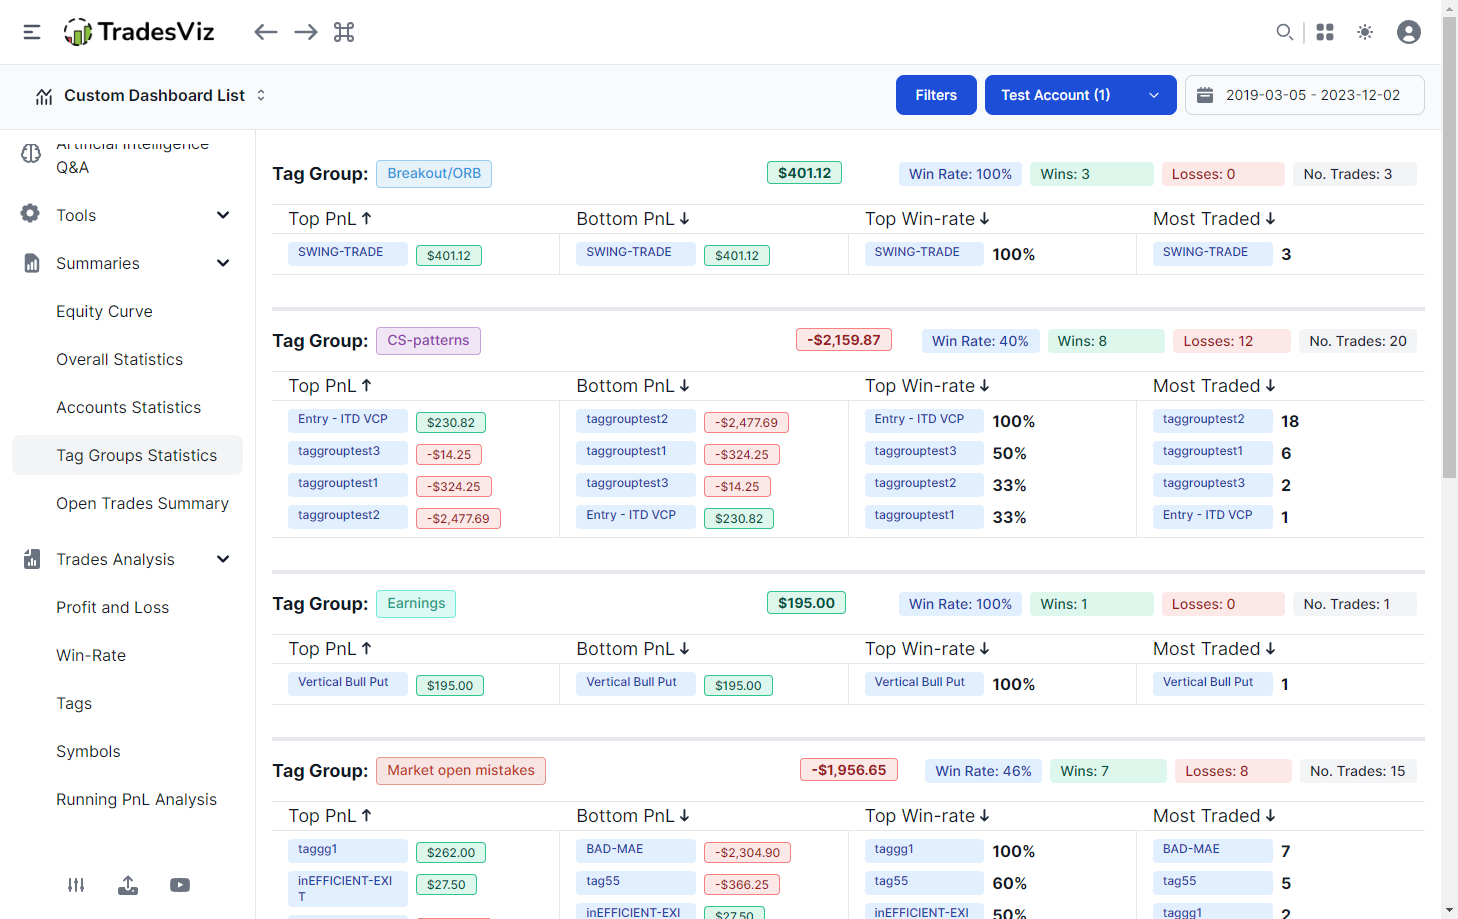Toggle Most Traded sort in CS-patterns group
This screenshot has height=919, width=1458.
[x=1214, y=386]
